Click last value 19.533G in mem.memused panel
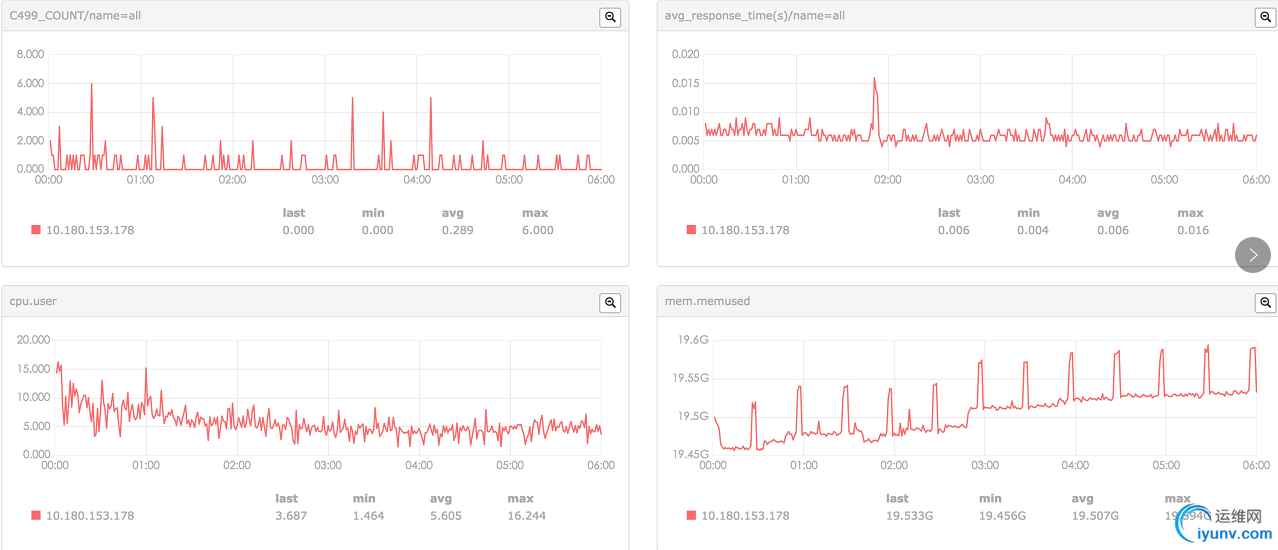This screenshot has width=1278, height=550. click(x=908, y=516)
